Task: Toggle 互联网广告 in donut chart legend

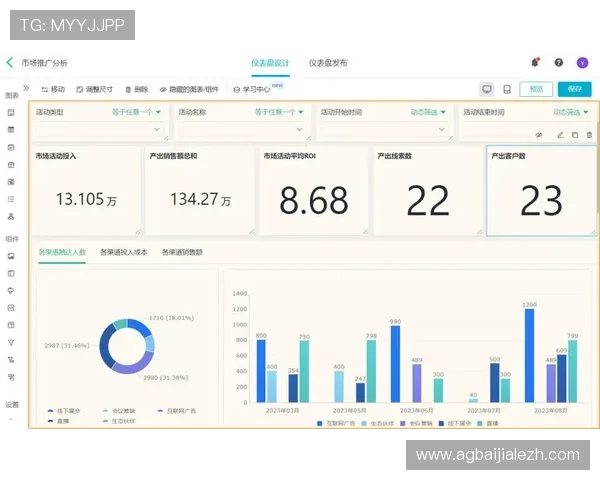Action: 177,411
